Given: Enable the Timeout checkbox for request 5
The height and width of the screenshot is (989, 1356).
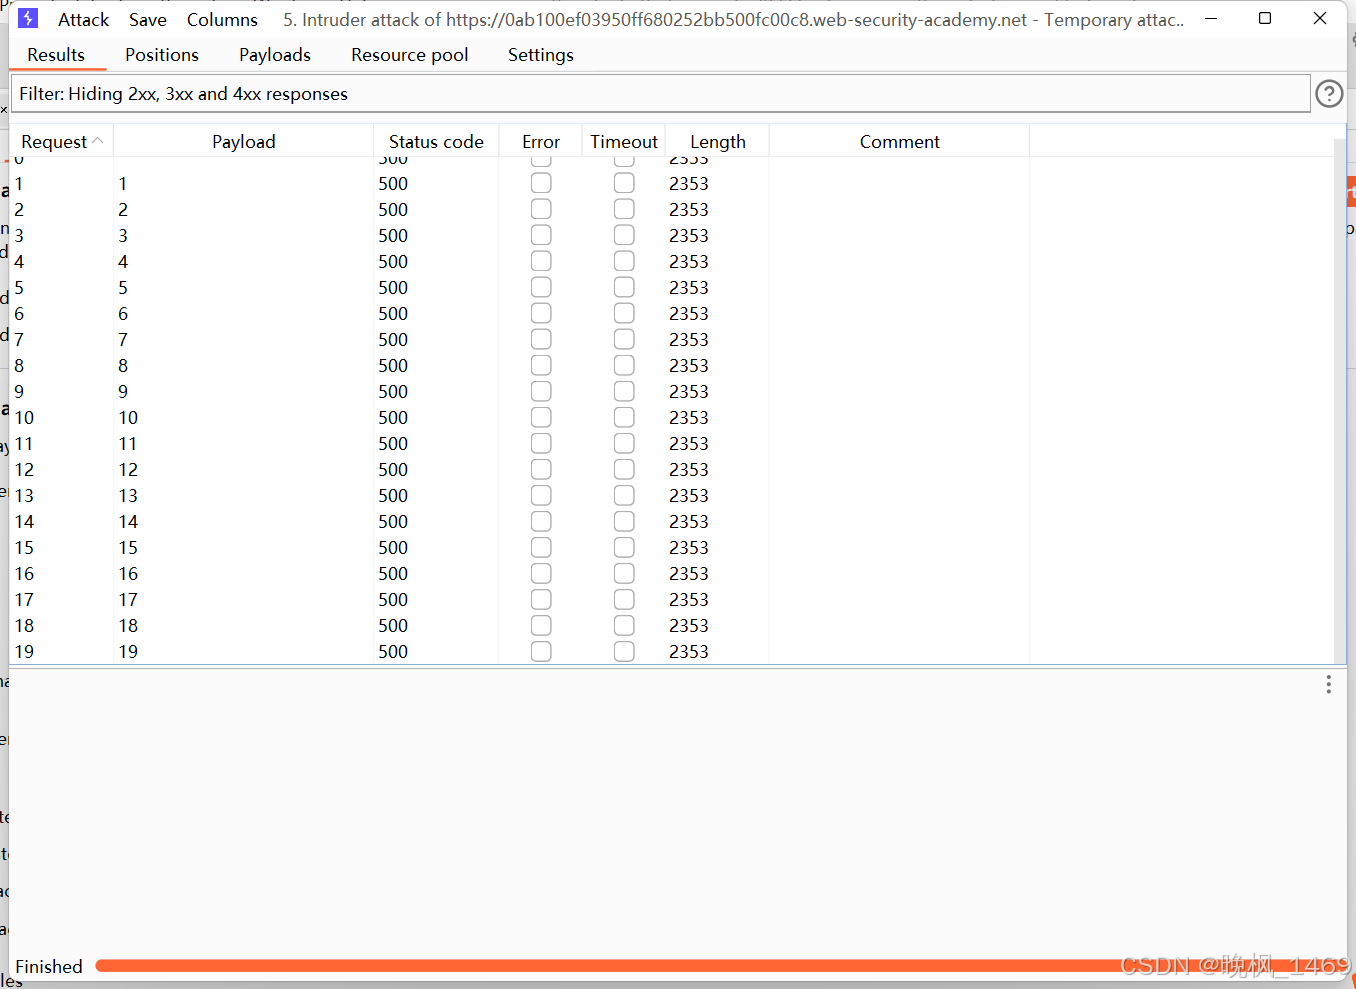Looking at the screenshot, I should (624, 286).
